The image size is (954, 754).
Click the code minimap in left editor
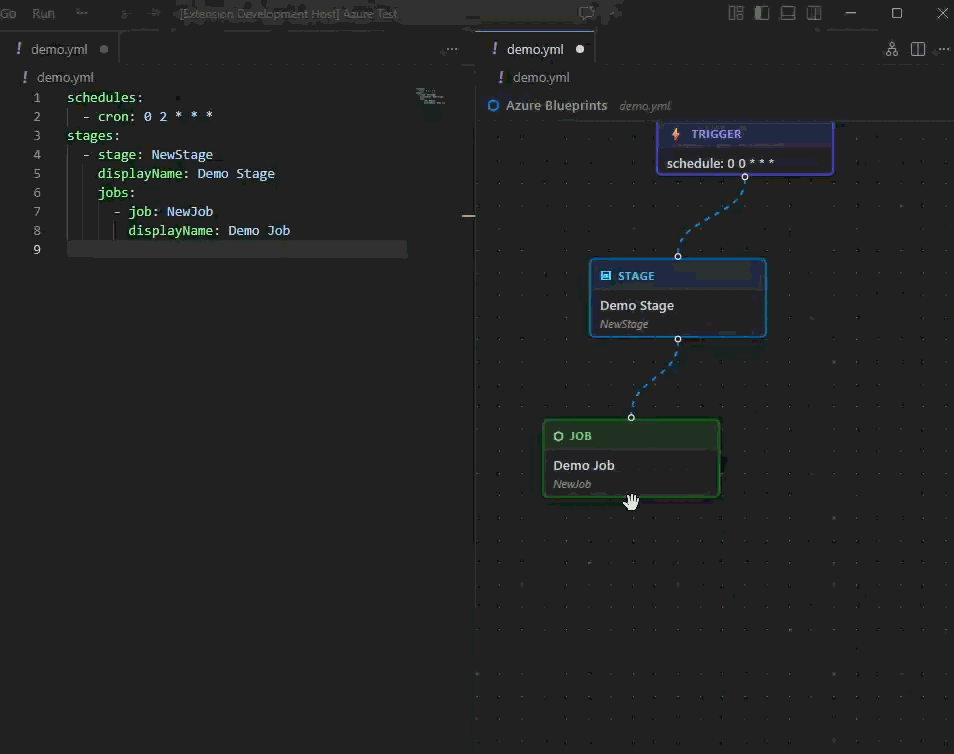pos(430,96)
